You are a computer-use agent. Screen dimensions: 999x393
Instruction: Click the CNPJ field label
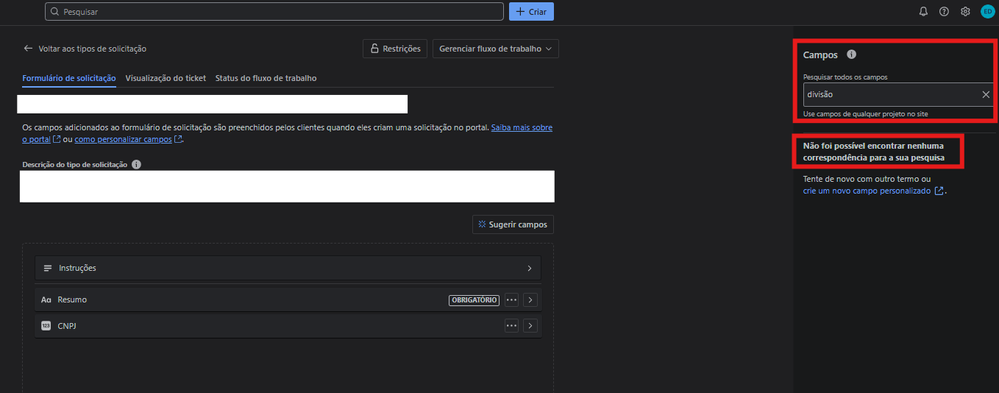click(67, 326)
